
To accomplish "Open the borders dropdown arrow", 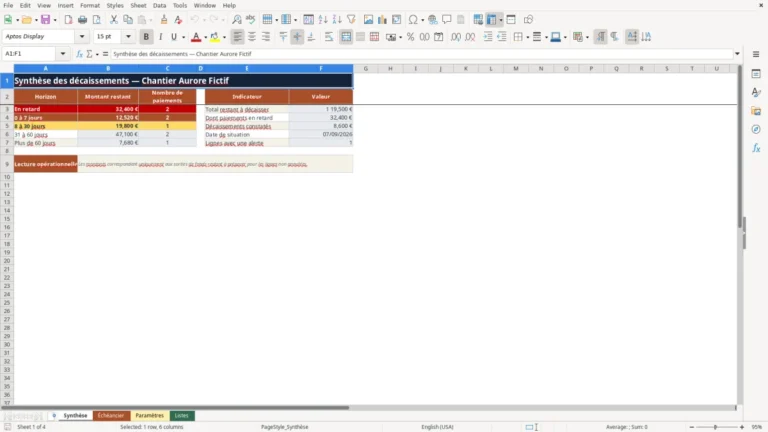I will coord(528,37).
